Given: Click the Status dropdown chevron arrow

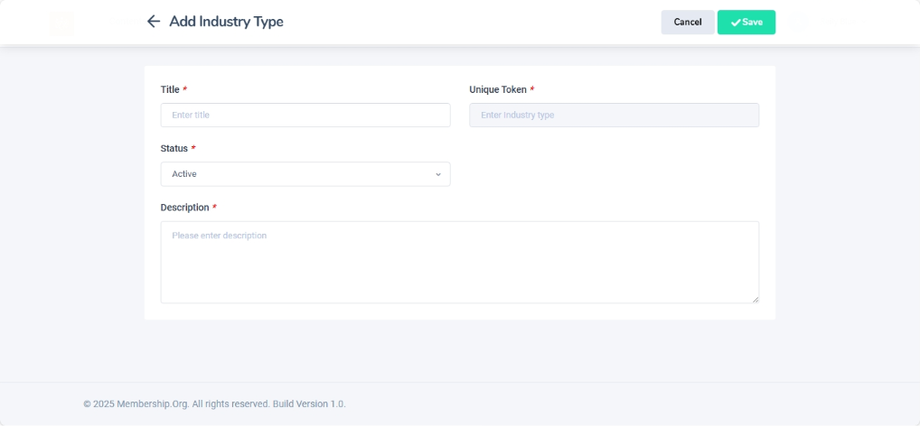Looking at the screenshot, I should click(438, 175).
